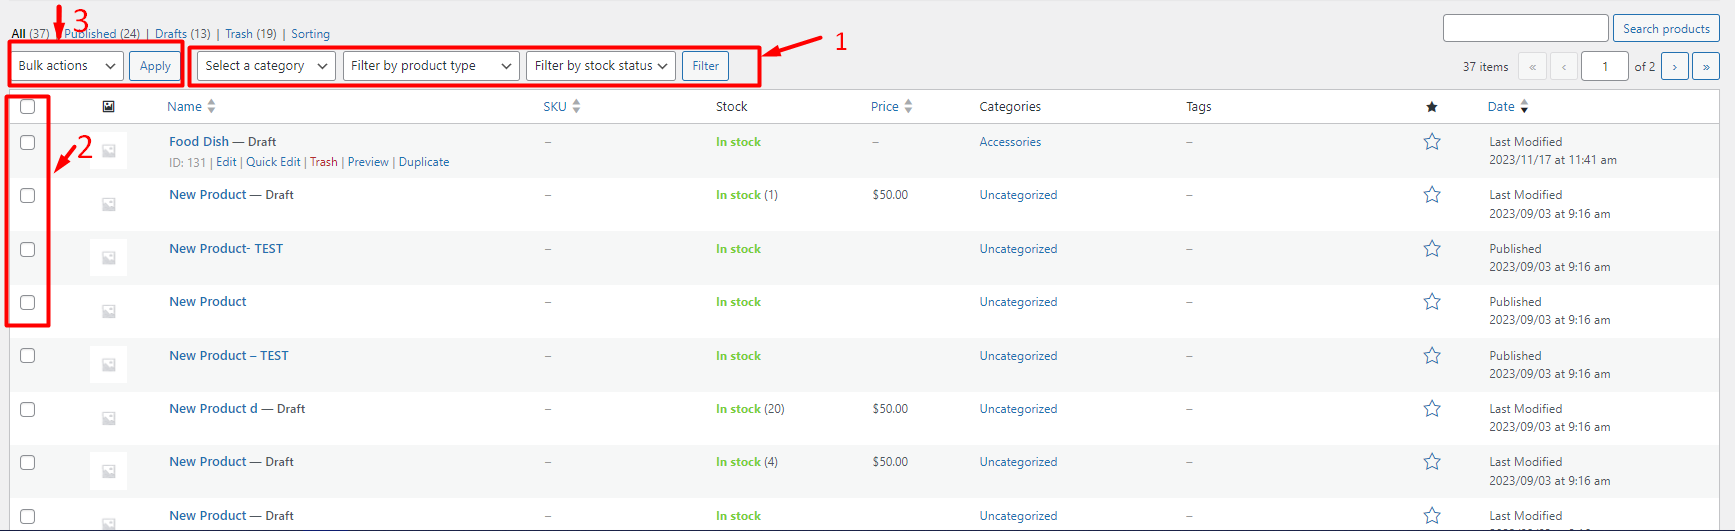Click the 2023/11/17 at 11:41 am date

coord(1553,160)
